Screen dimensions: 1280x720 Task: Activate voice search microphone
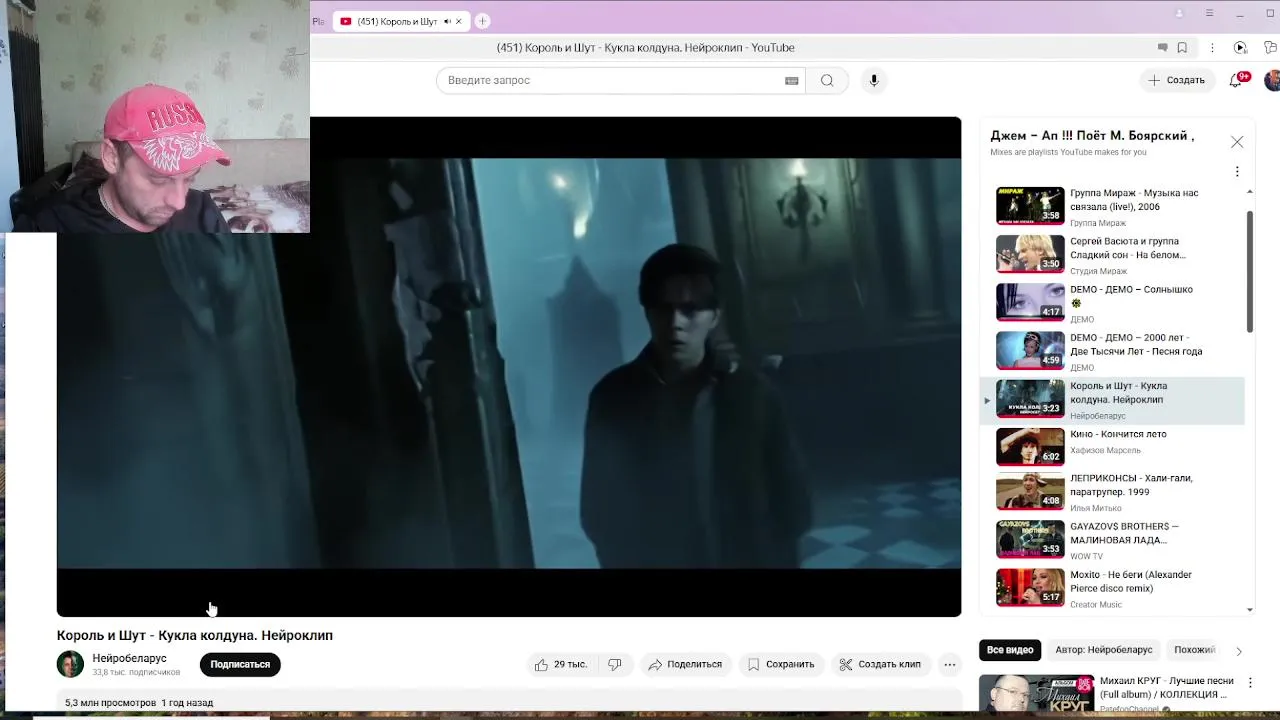pyautogui.click(x=874, y=80)
